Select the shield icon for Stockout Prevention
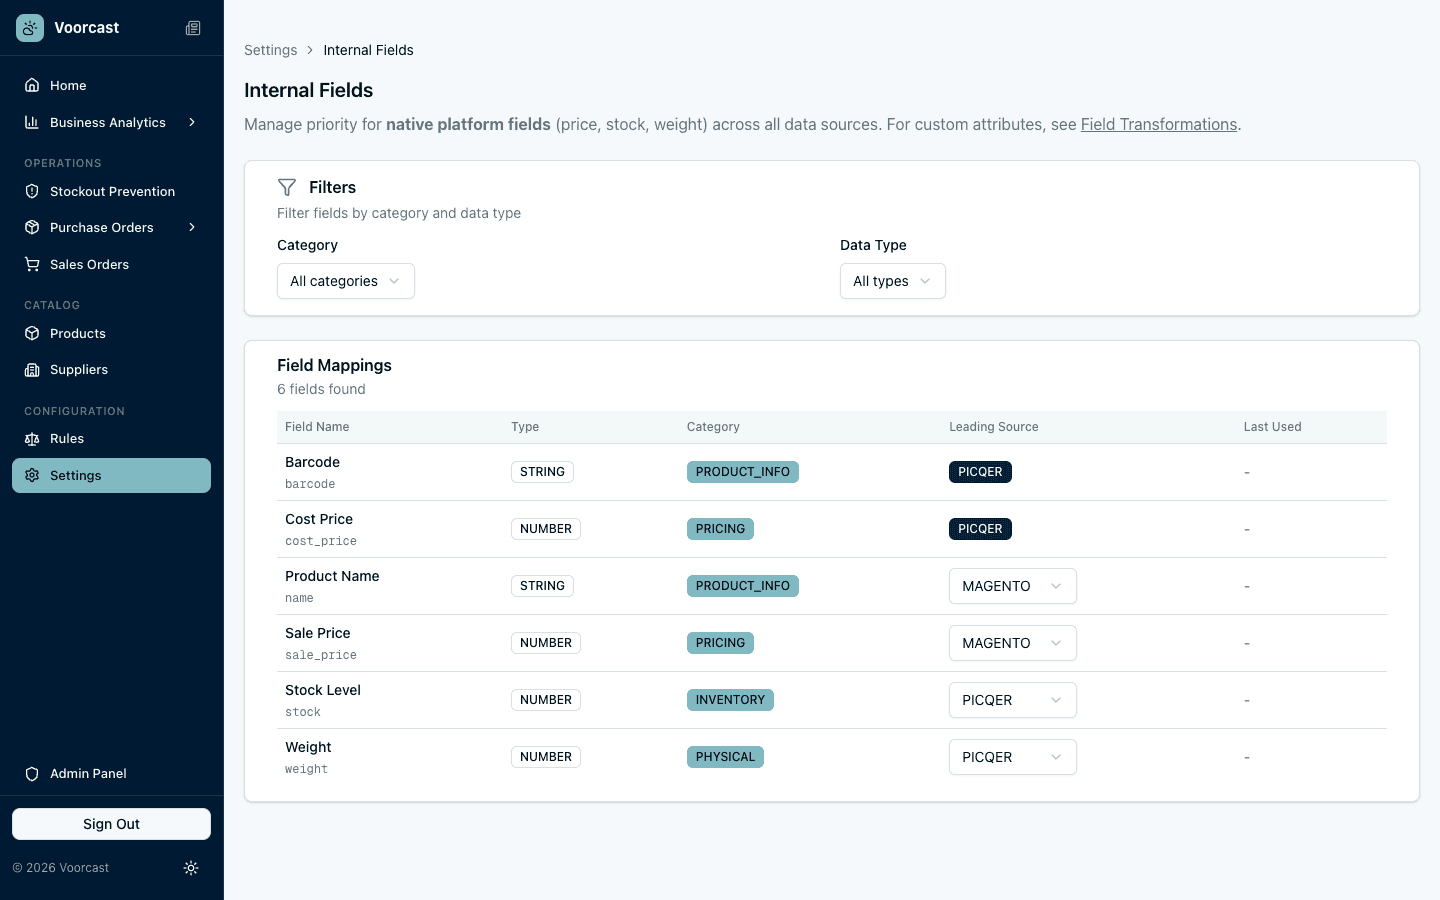This screenshot has height=900, width=1440. point(31,191)
